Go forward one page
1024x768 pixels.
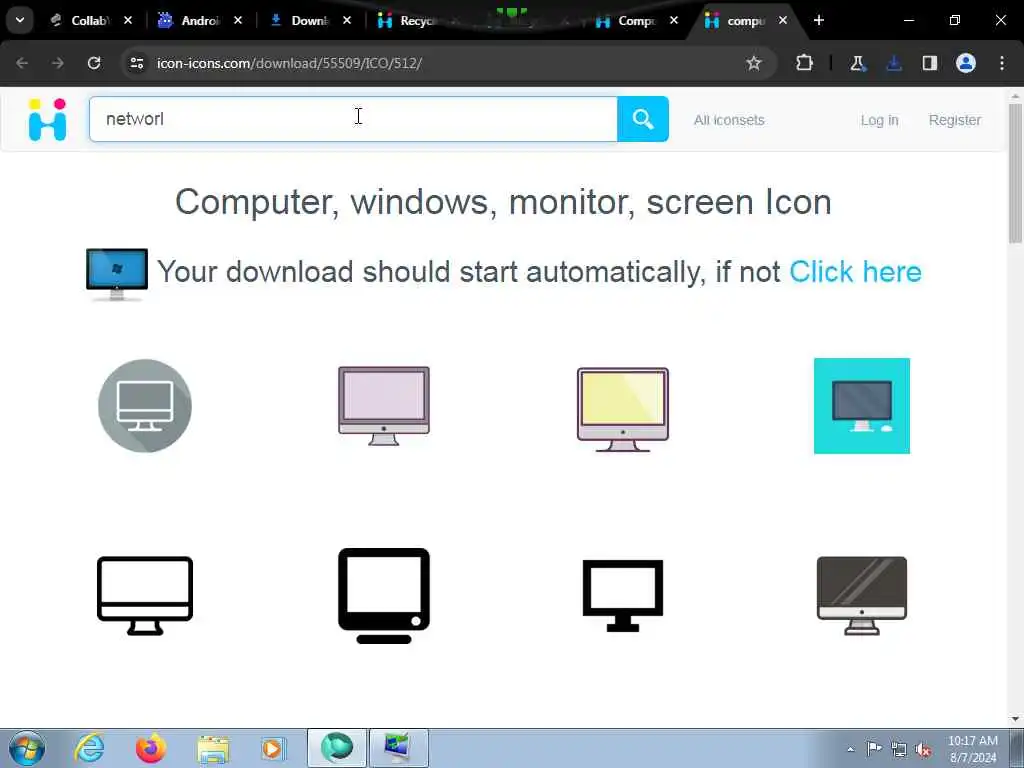click(x=58, y=63)
